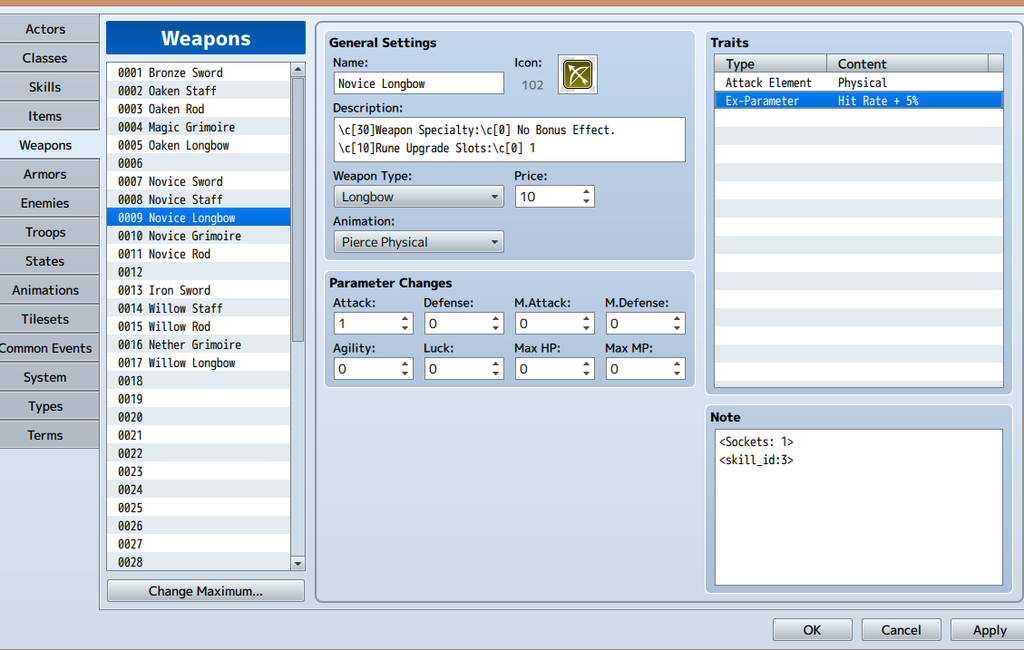Select Nether Grimoire in weapons list
Viewport: 1024px width, 650px height.
195,345
